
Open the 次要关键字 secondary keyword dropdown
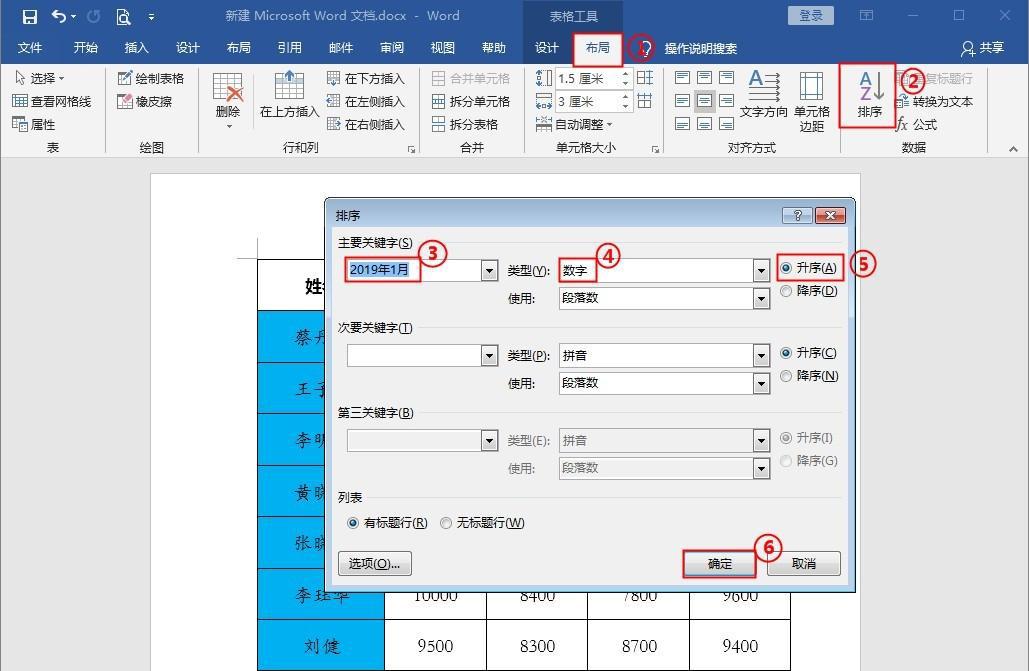pyautogui.click(x=489, y=356)
